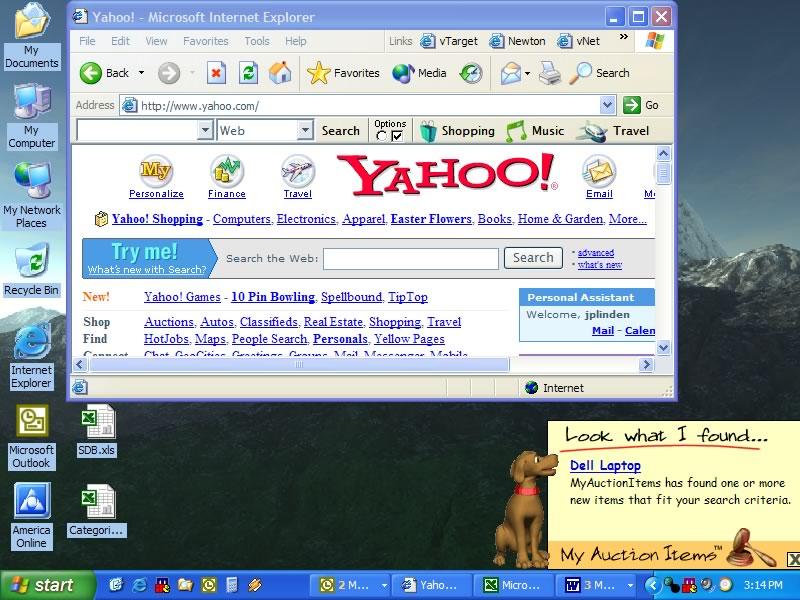Select My Computer desktop icon

(32, 116)
